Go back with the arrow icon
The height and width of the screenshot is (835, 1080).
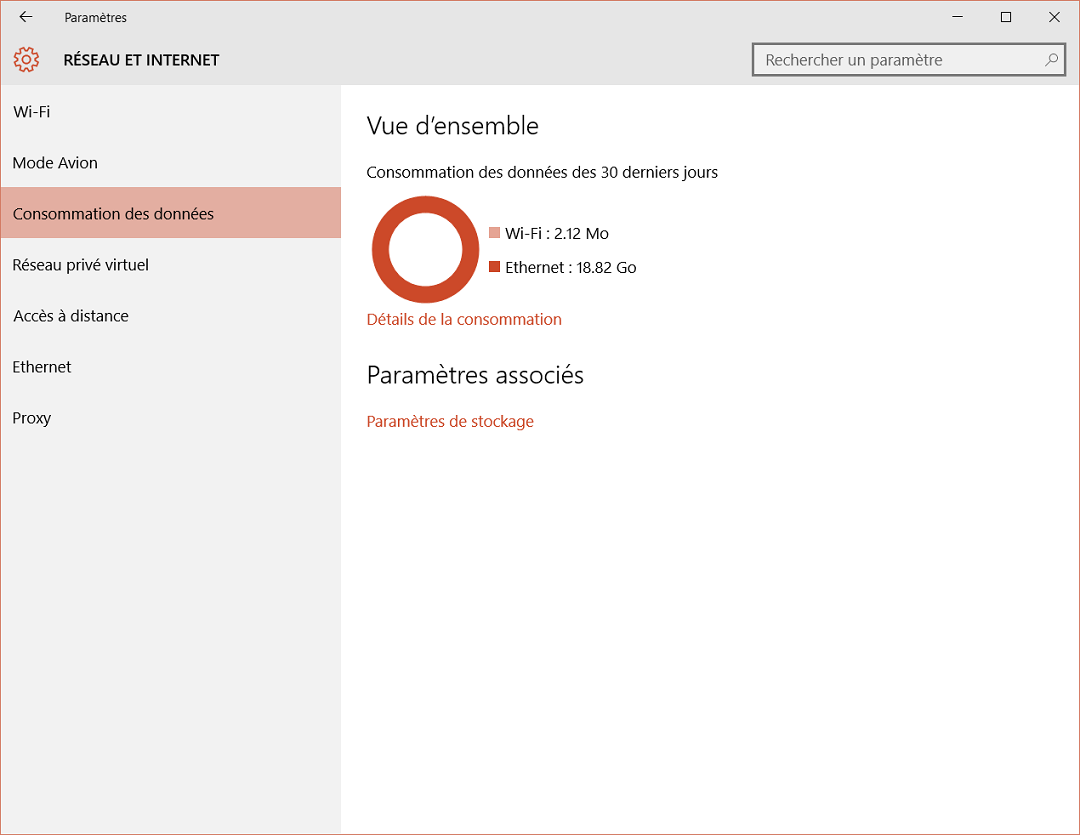26,17
